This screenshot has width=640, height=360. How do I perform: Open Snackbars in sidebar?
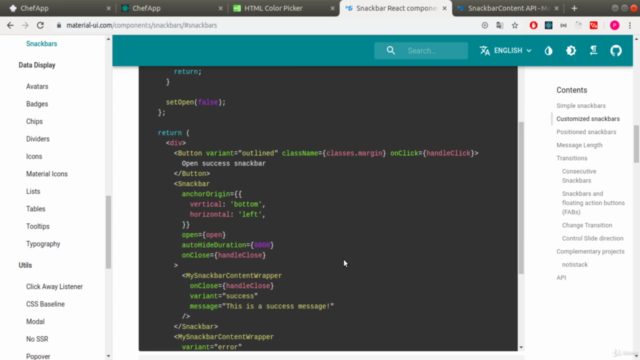coord(42,44)
